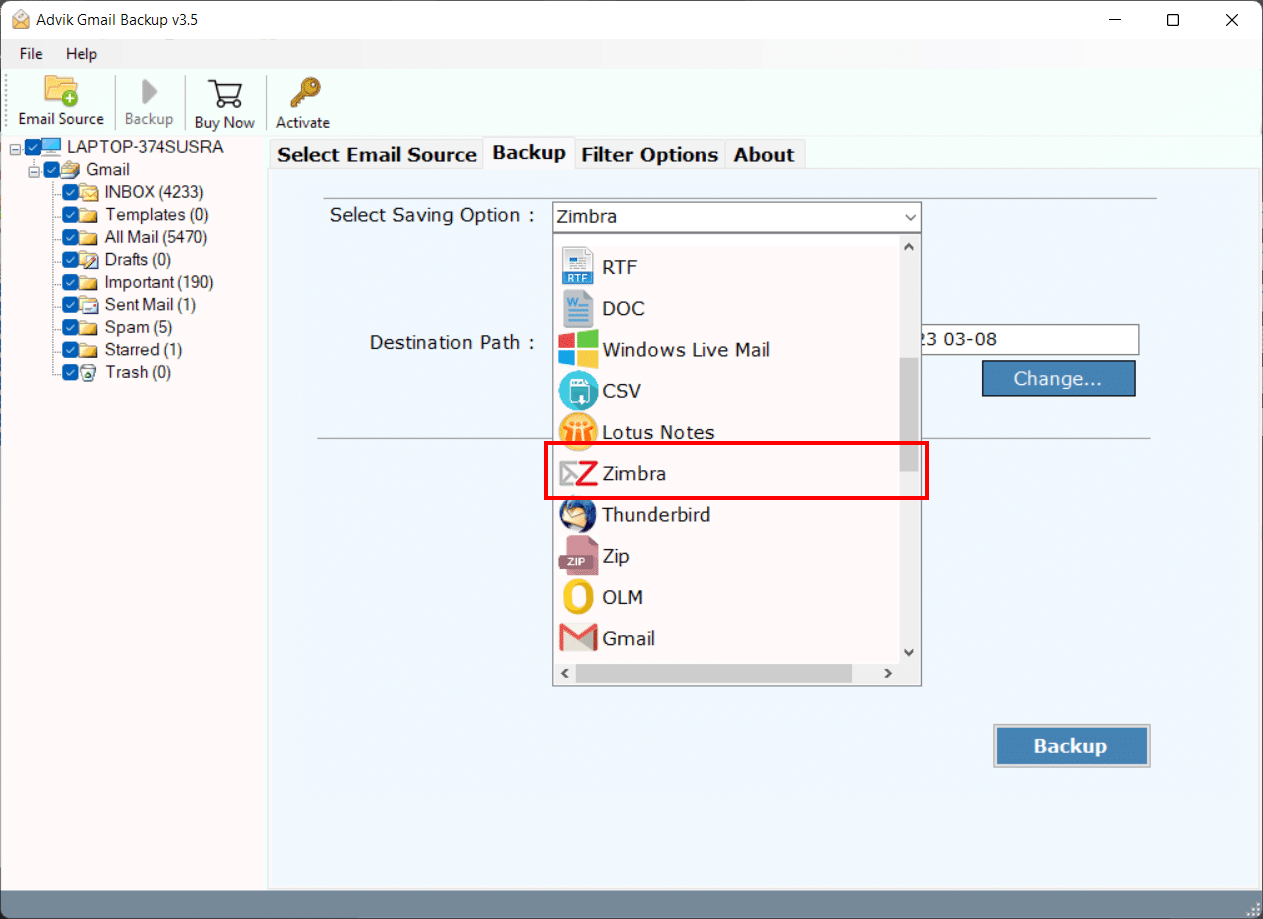Toggle the Important (190) checkbox
Image resolution: width=1263 pixels, height=919 pixels.
point(70,282)
